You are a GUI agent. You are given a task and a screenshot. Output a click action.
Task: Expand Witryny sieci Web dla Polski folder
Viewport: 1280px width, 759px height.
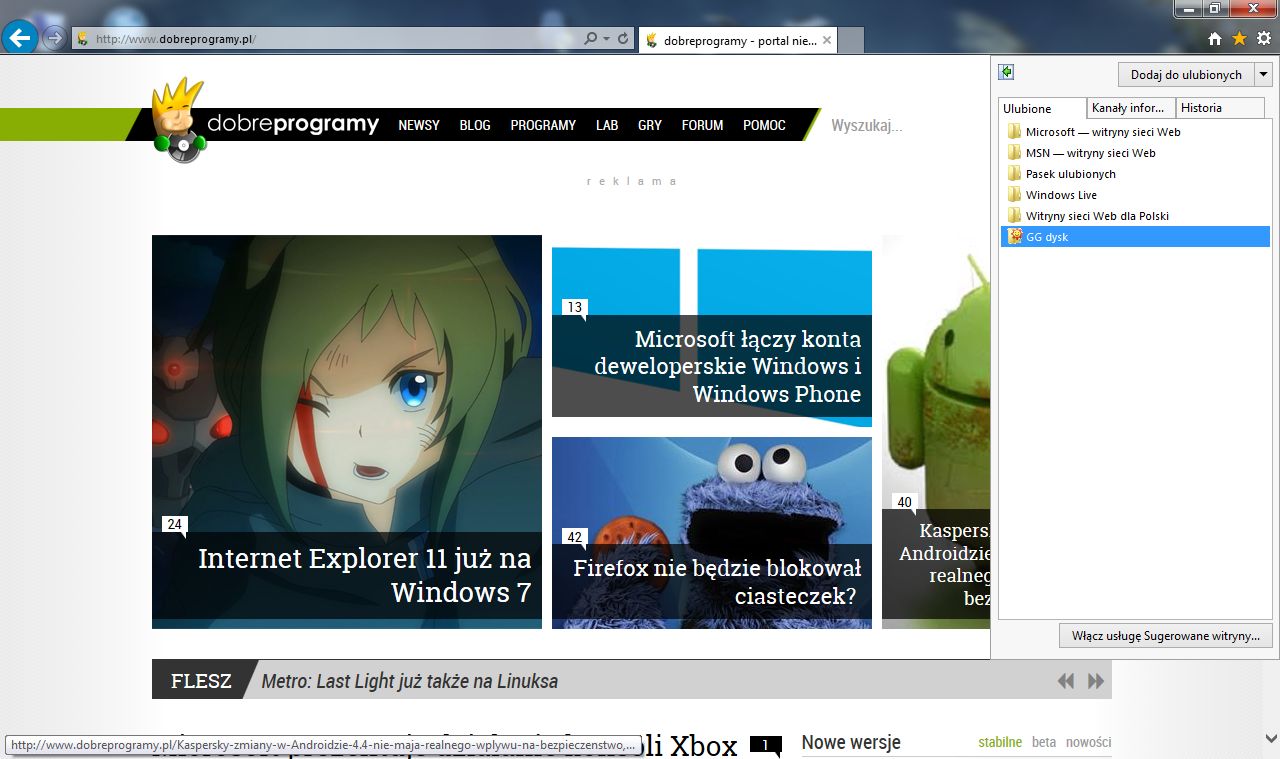(x=1135, y=216)
